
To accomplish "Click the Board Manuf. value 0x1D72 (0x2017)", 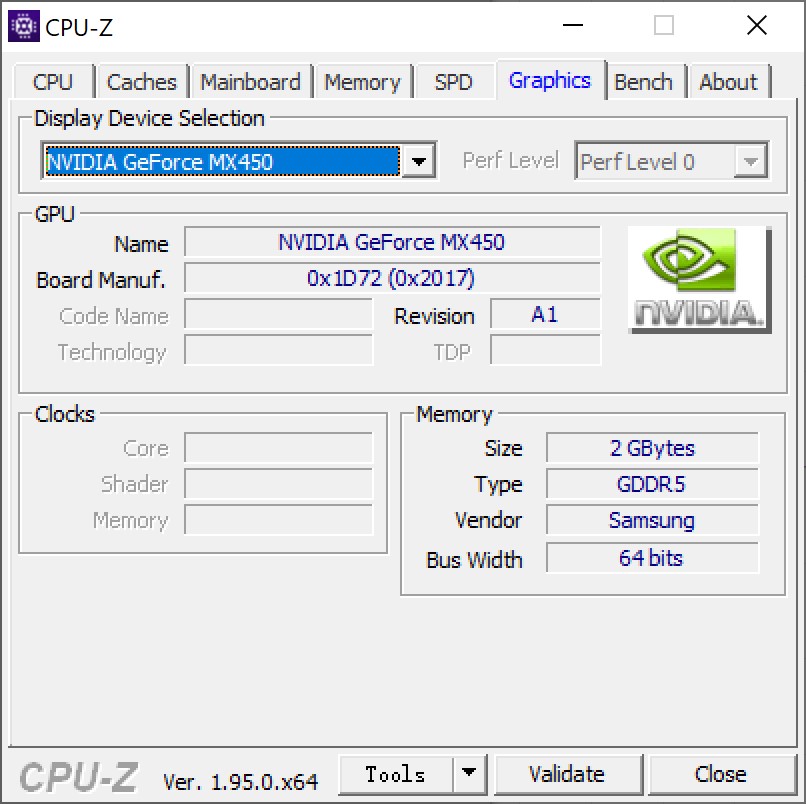I will point(392,278).
